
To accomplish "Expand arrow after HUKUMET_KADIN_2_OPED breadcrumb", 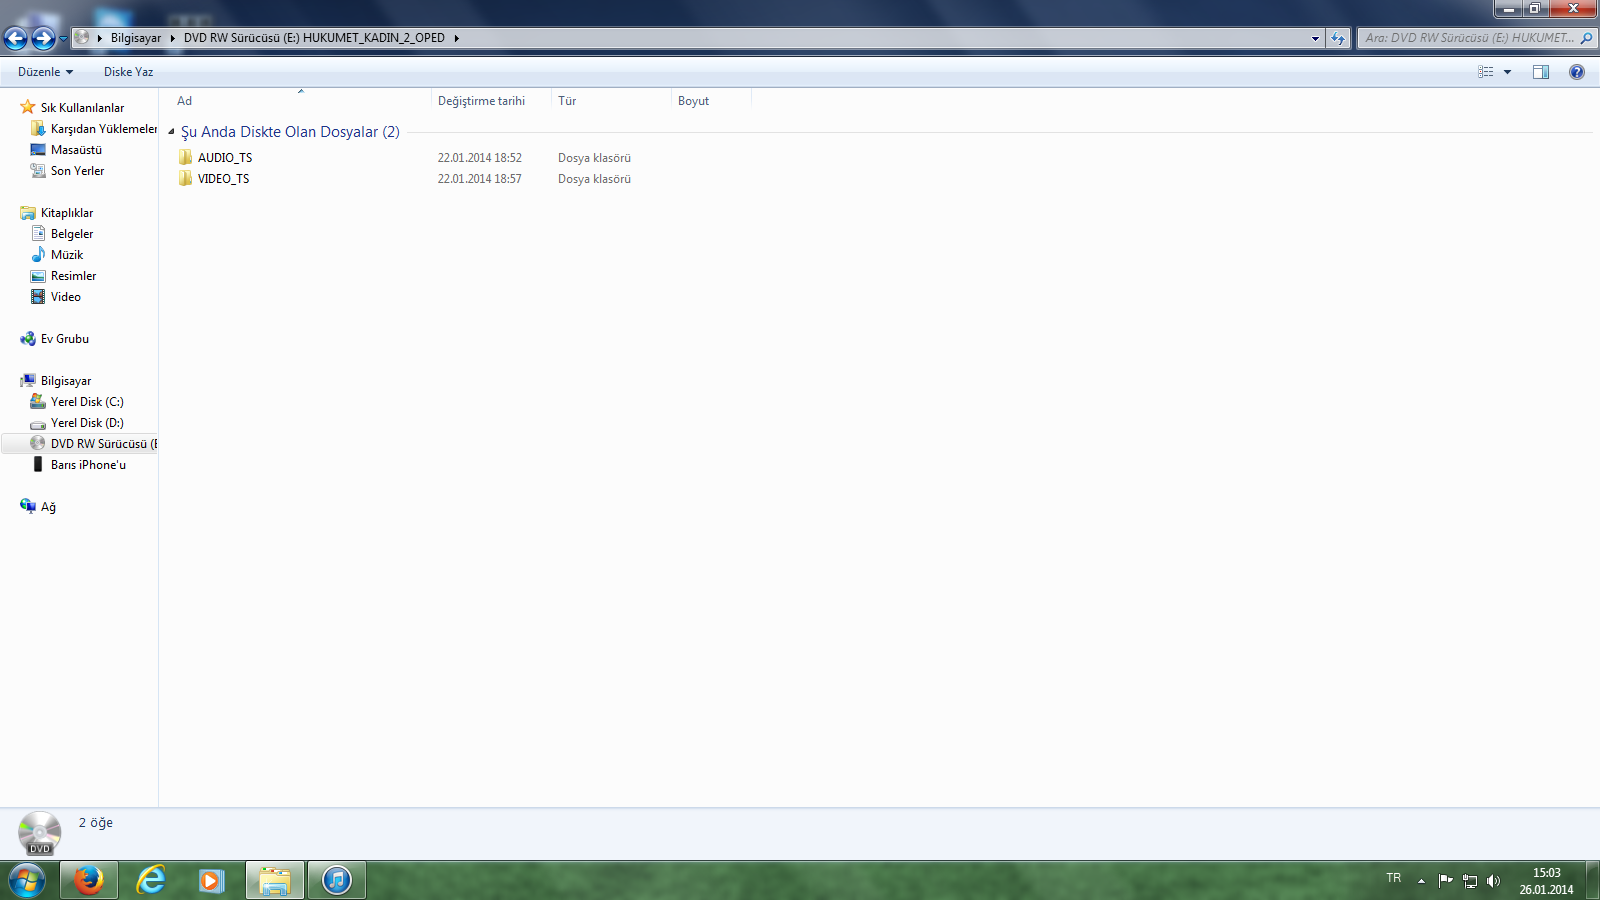I will click(x=456, y=38).
